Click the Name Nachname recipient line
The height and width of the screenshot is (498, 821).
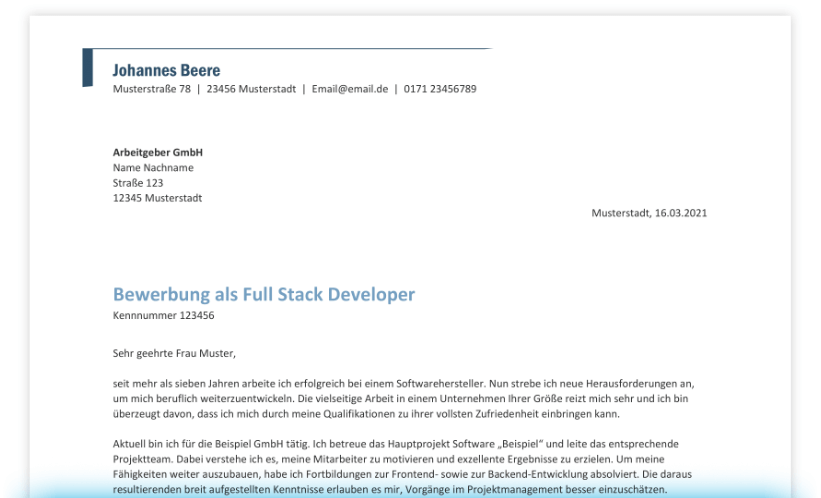[x=153, y=168]
